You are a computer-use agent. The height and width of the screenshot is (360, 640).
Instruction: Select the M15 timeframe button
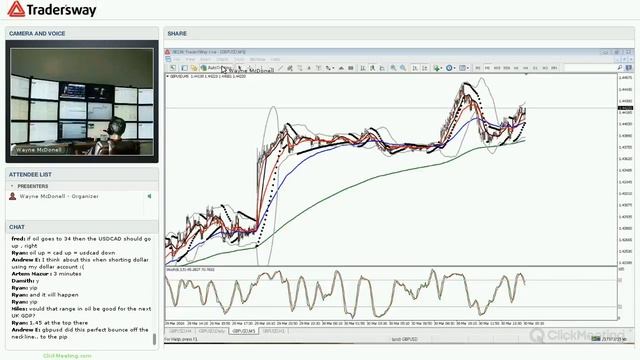pyautogui.click(x=497, y=68)
